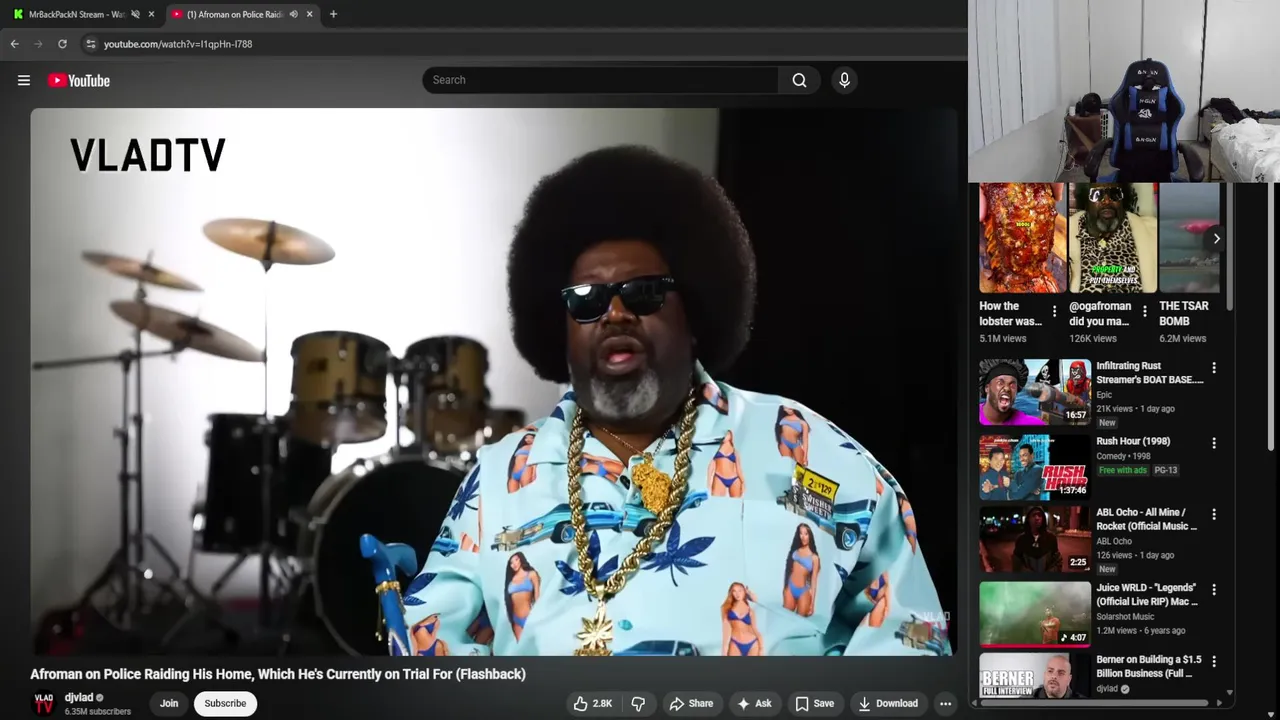
Task: Mute the Afroman tab audio indicator
Action: 293,14
